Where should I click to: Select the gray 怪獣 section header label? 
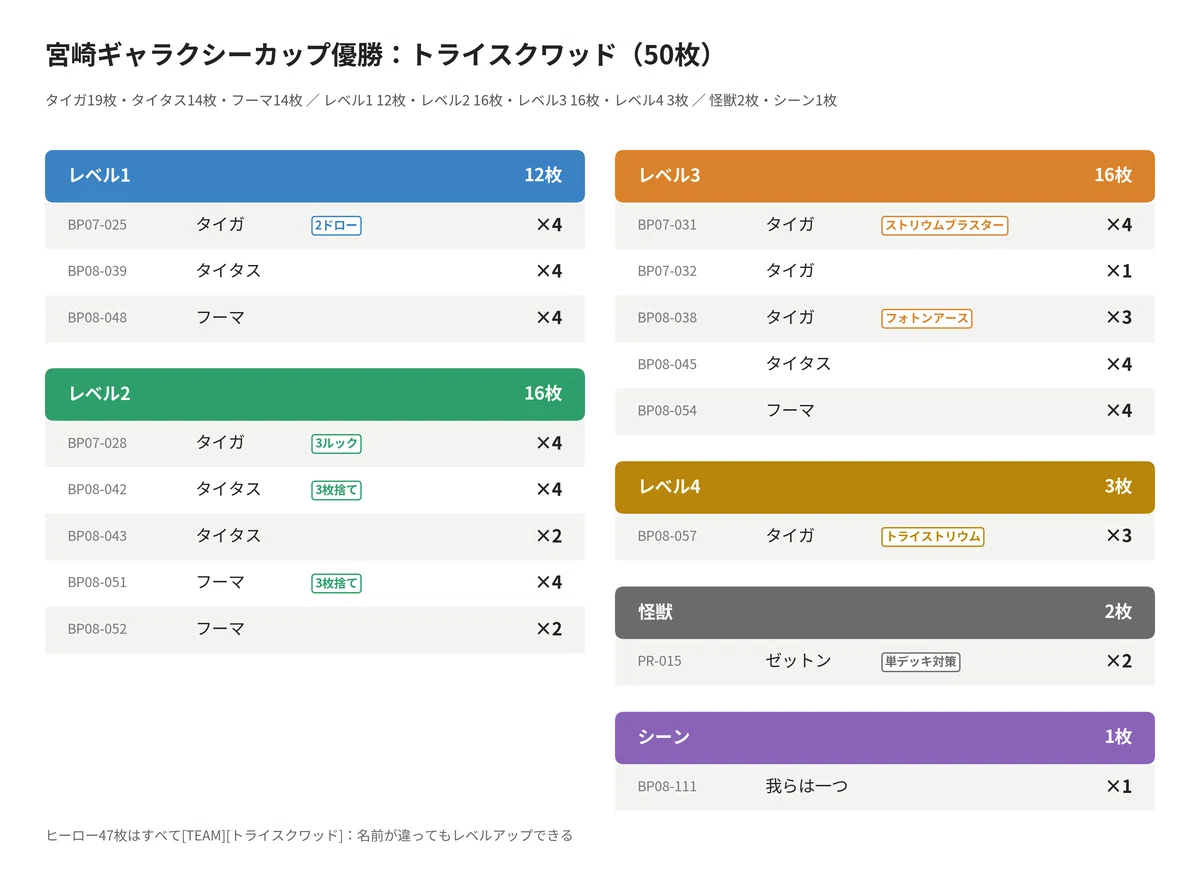pos(656,611)
